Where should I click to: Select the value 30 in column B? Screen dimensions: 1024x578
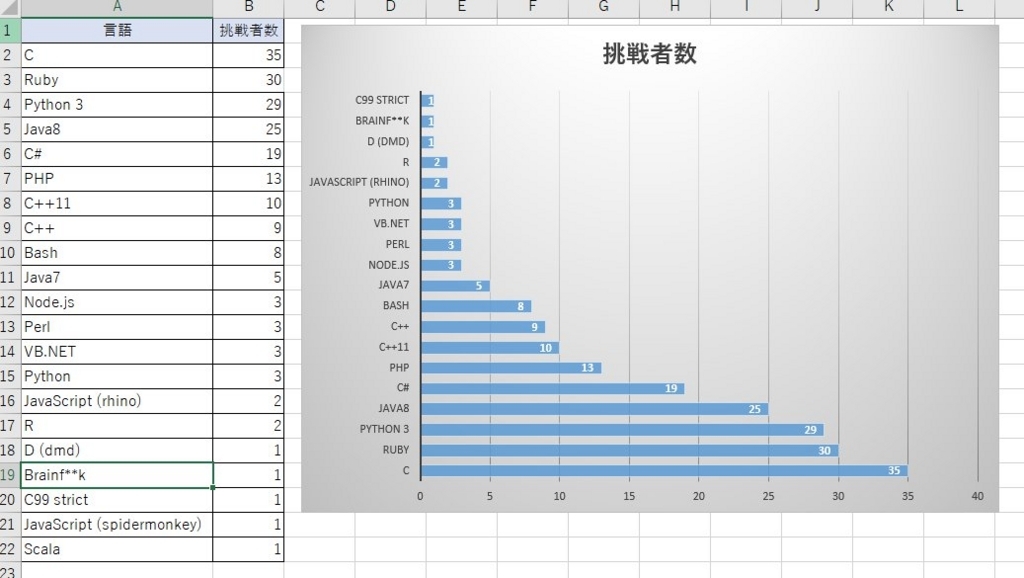pos(248,80)
